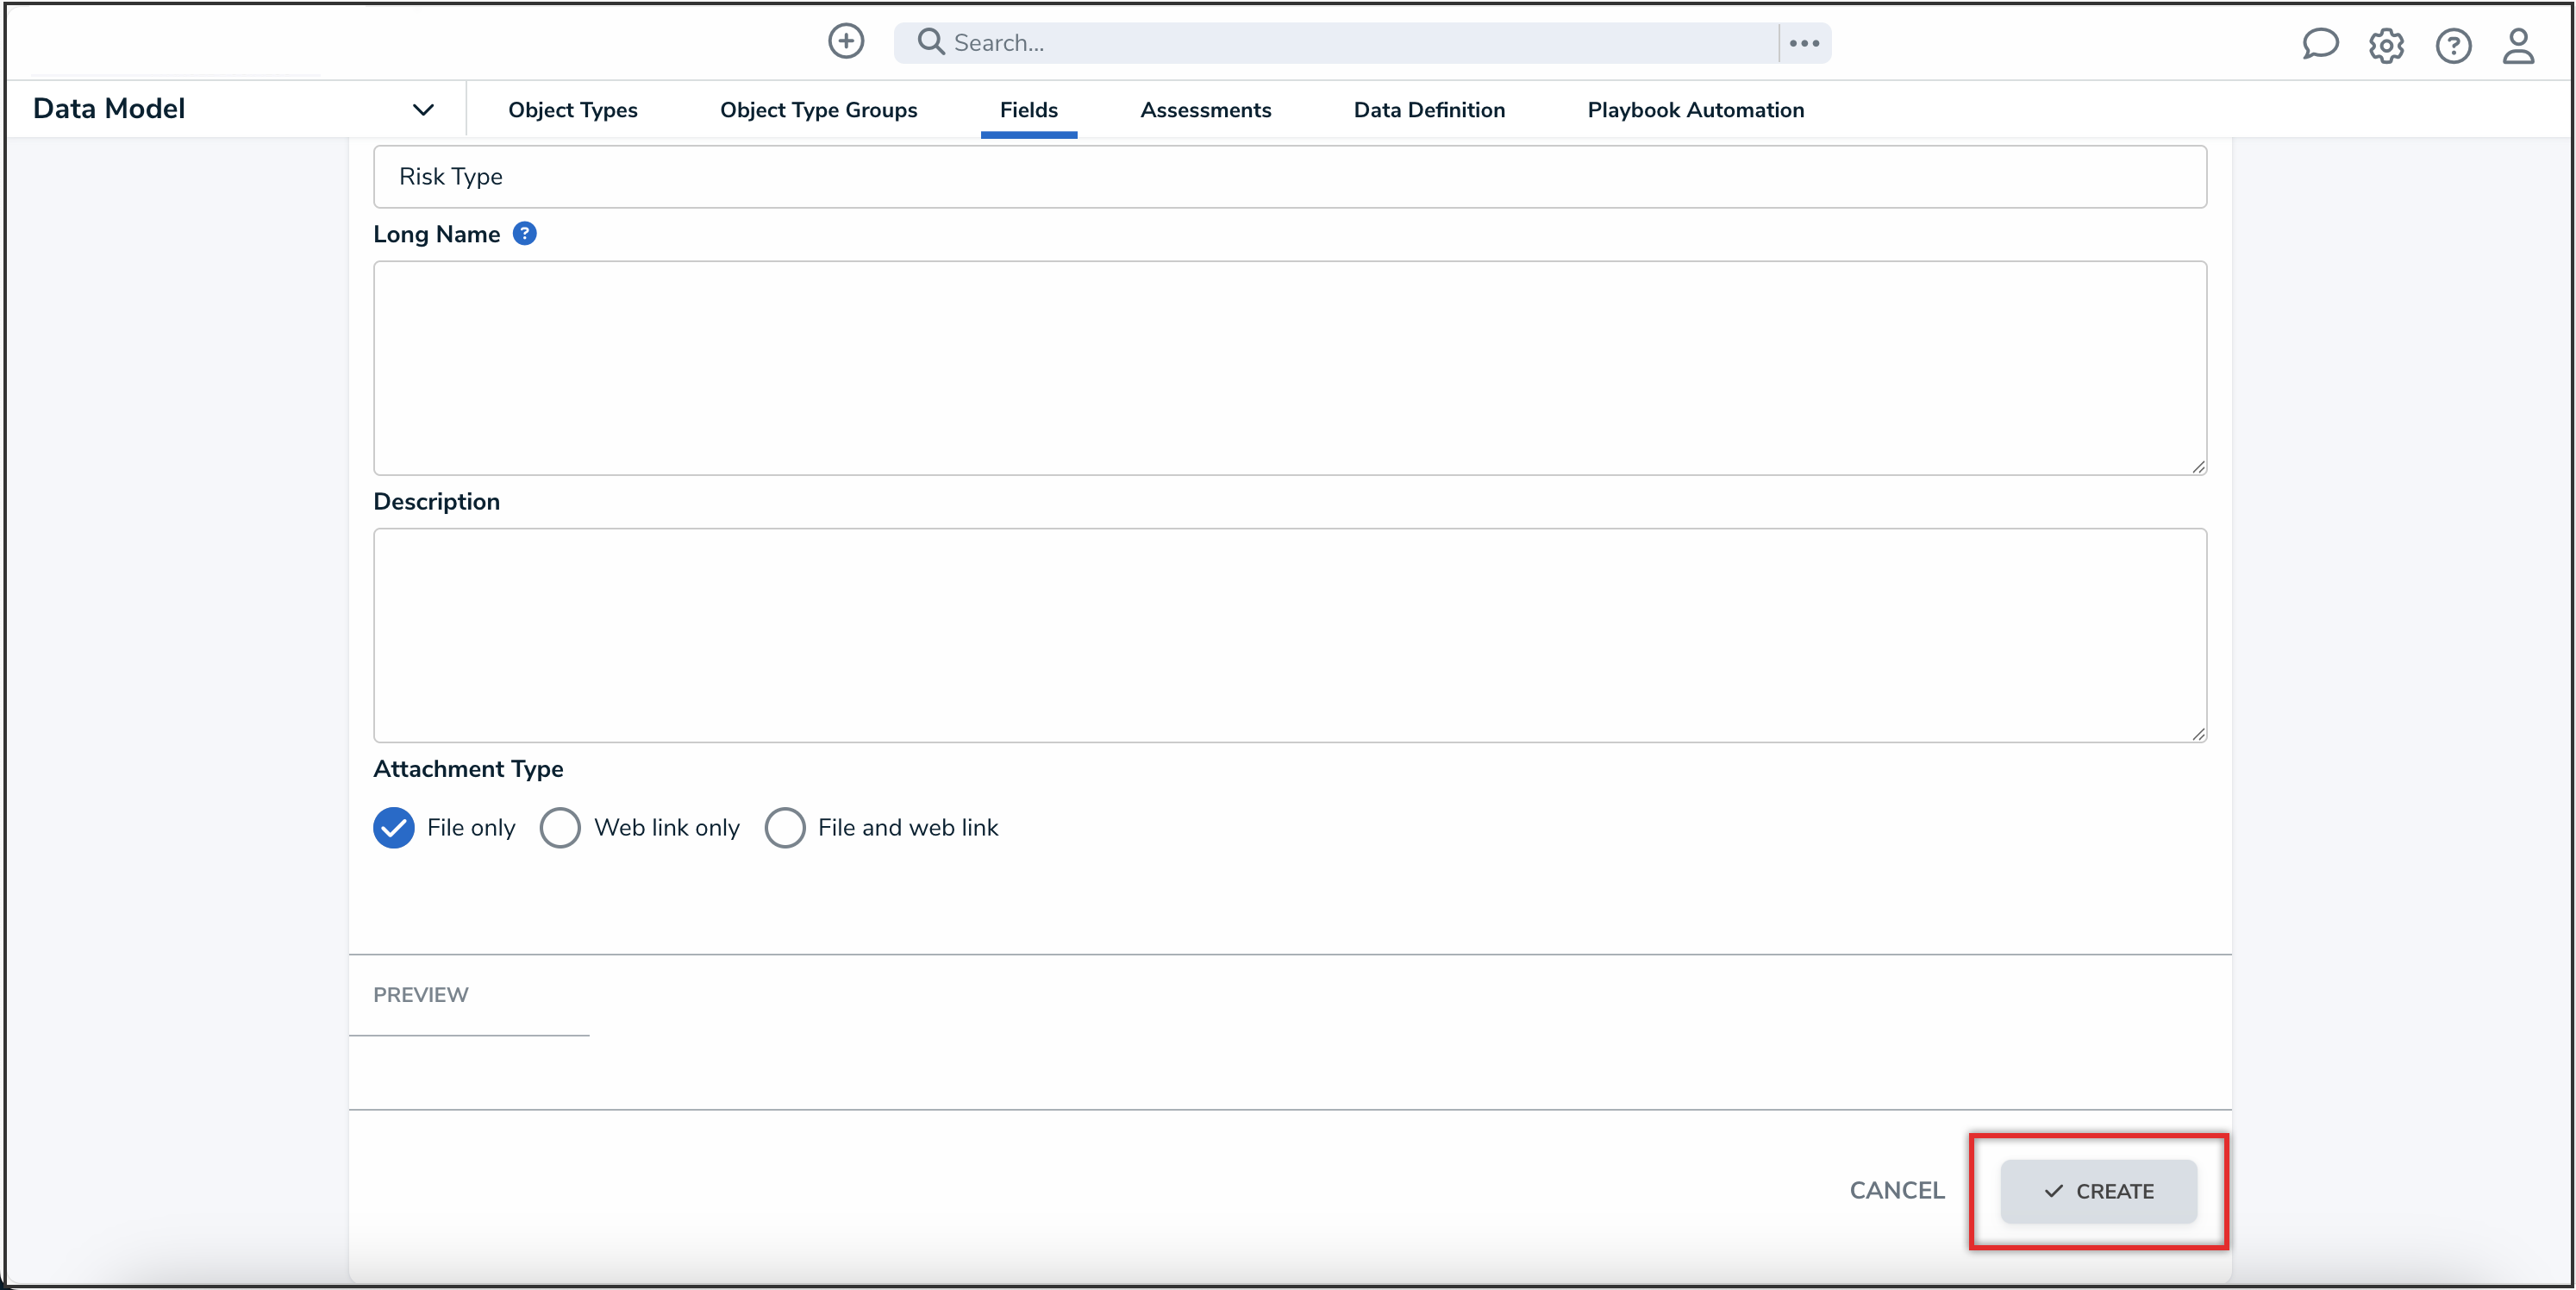
Task: Open the chat bubble icon
Action: (x=2319, y=45)
